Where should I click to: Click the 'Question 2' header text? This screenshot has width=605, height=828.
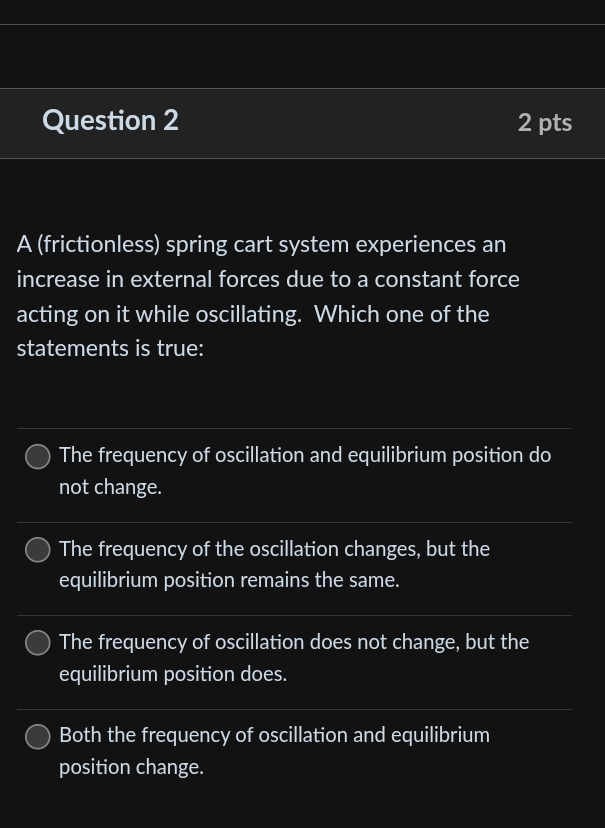coord(110,121)
